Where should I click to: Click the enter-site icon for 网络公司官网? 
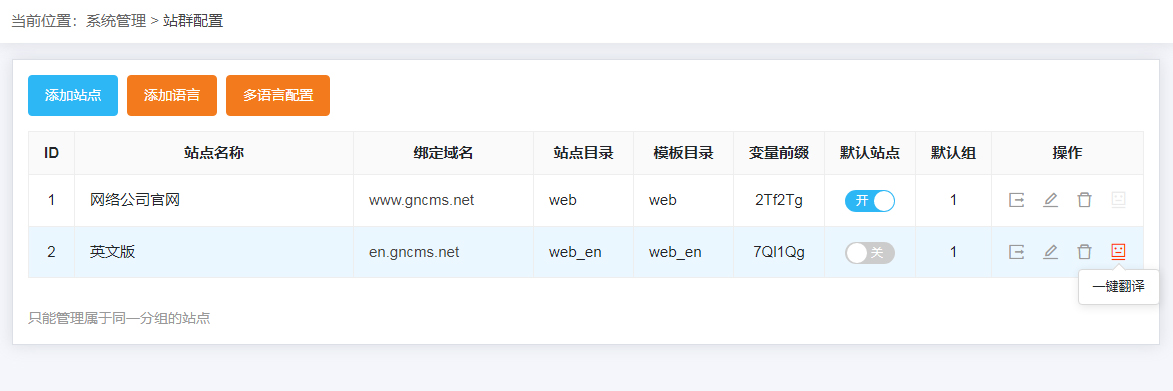click(1016, 200)
